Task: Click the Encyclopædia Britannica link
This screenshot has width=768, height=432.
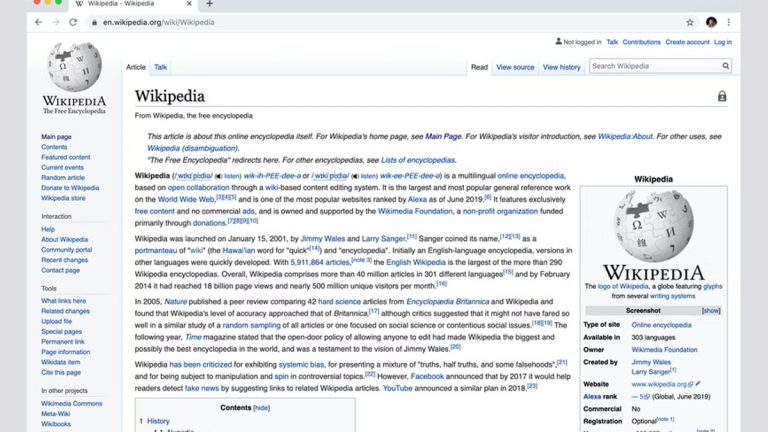Action: [x=448, y=302]
